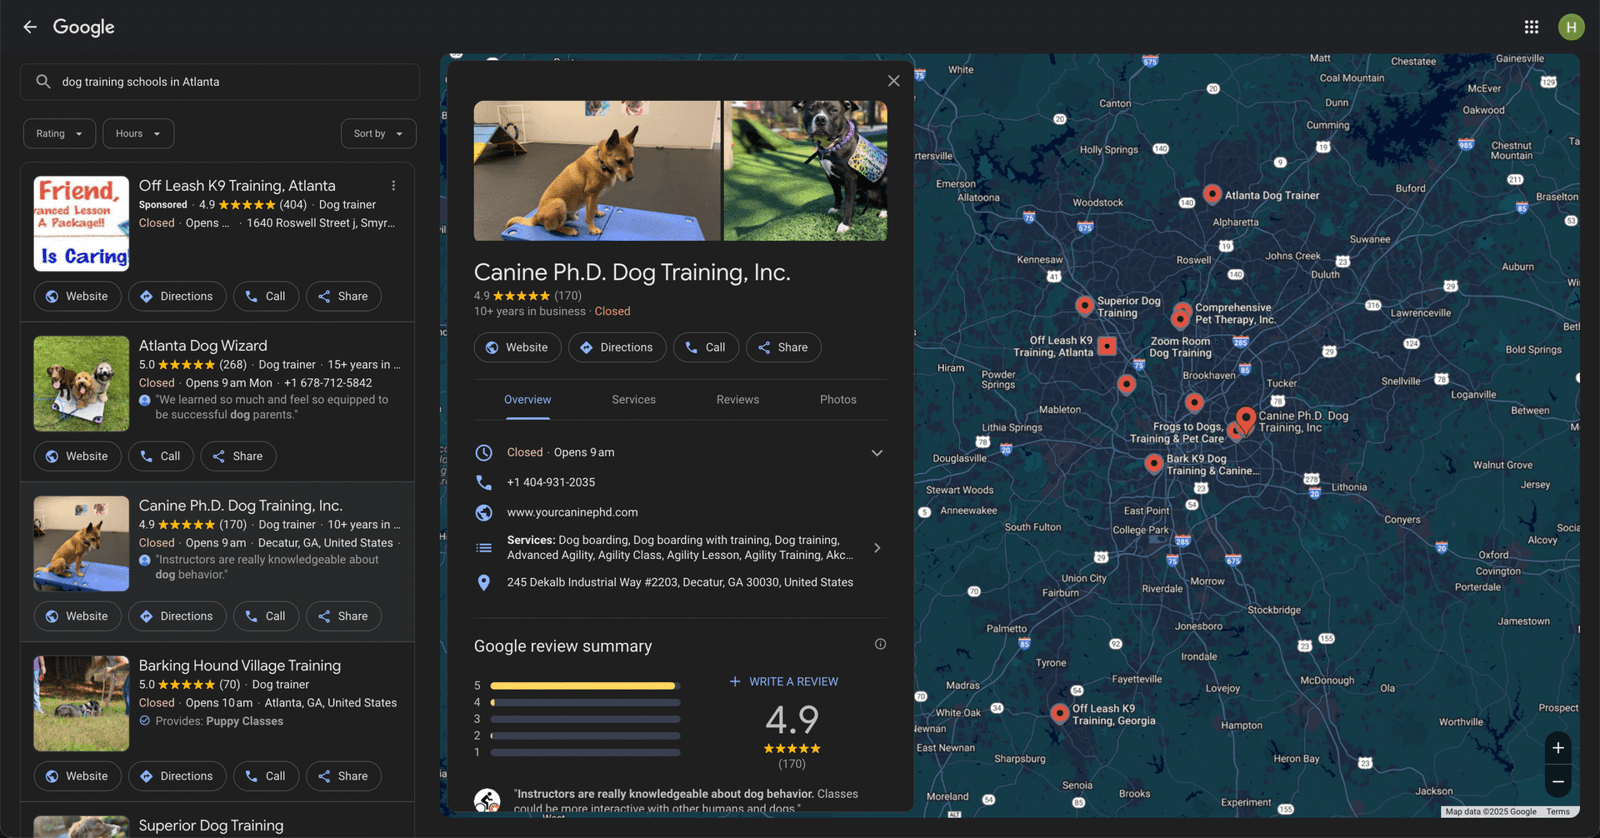Click Call button in the details panel
1600x838 pixels.
coord(706,347)
